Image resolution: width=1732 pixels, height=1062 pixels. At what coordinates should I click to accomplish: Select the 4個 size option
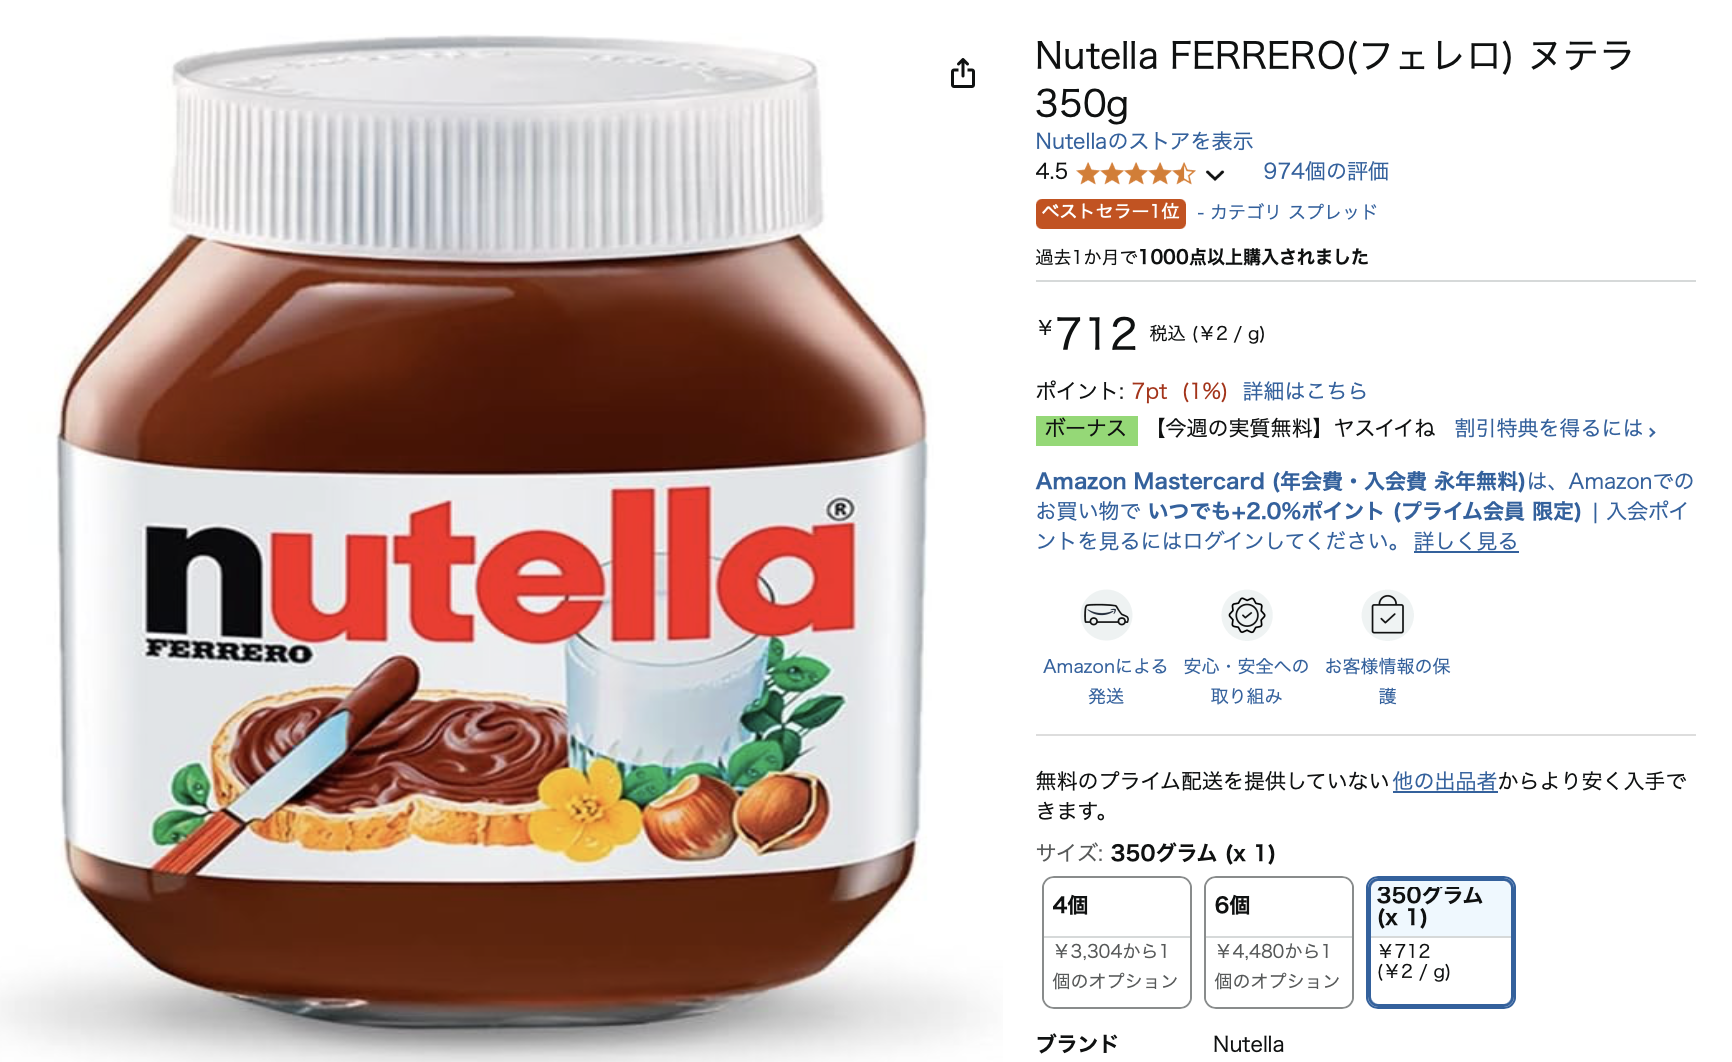point(1116,942)
